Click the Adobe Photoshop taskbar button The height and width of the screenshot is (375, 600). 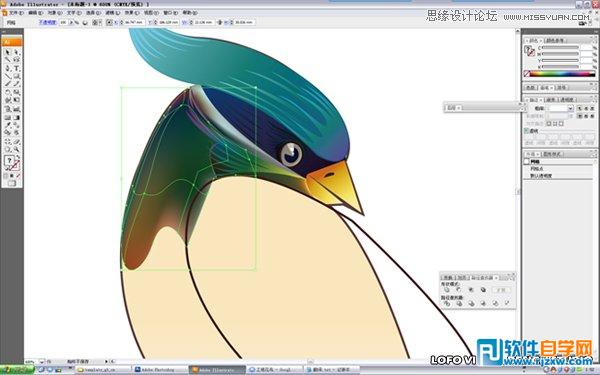tap(160, 370)
